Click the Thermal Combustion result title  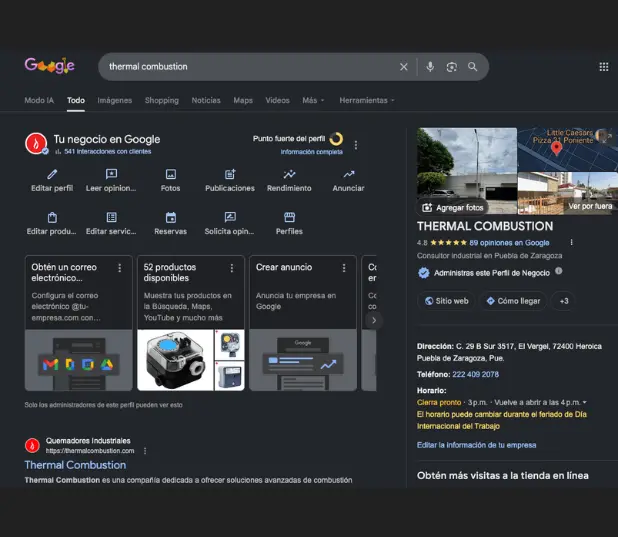pos(75,465)
